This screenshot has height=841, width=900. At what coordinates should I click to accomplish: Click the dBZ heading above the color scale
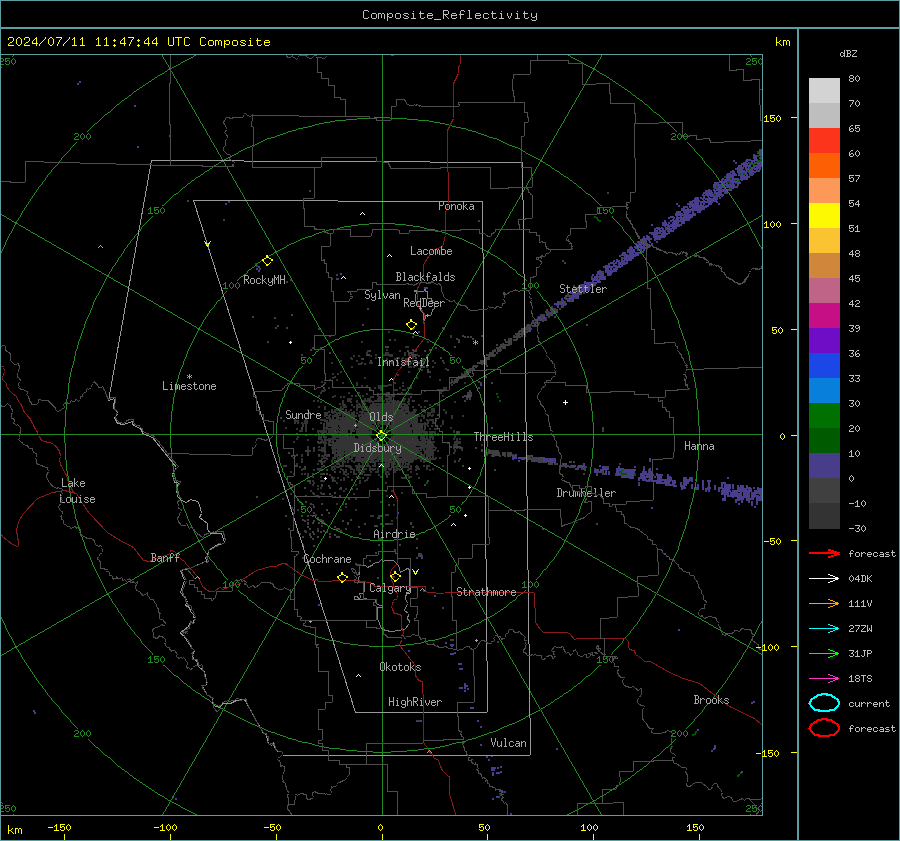(848, 53)
